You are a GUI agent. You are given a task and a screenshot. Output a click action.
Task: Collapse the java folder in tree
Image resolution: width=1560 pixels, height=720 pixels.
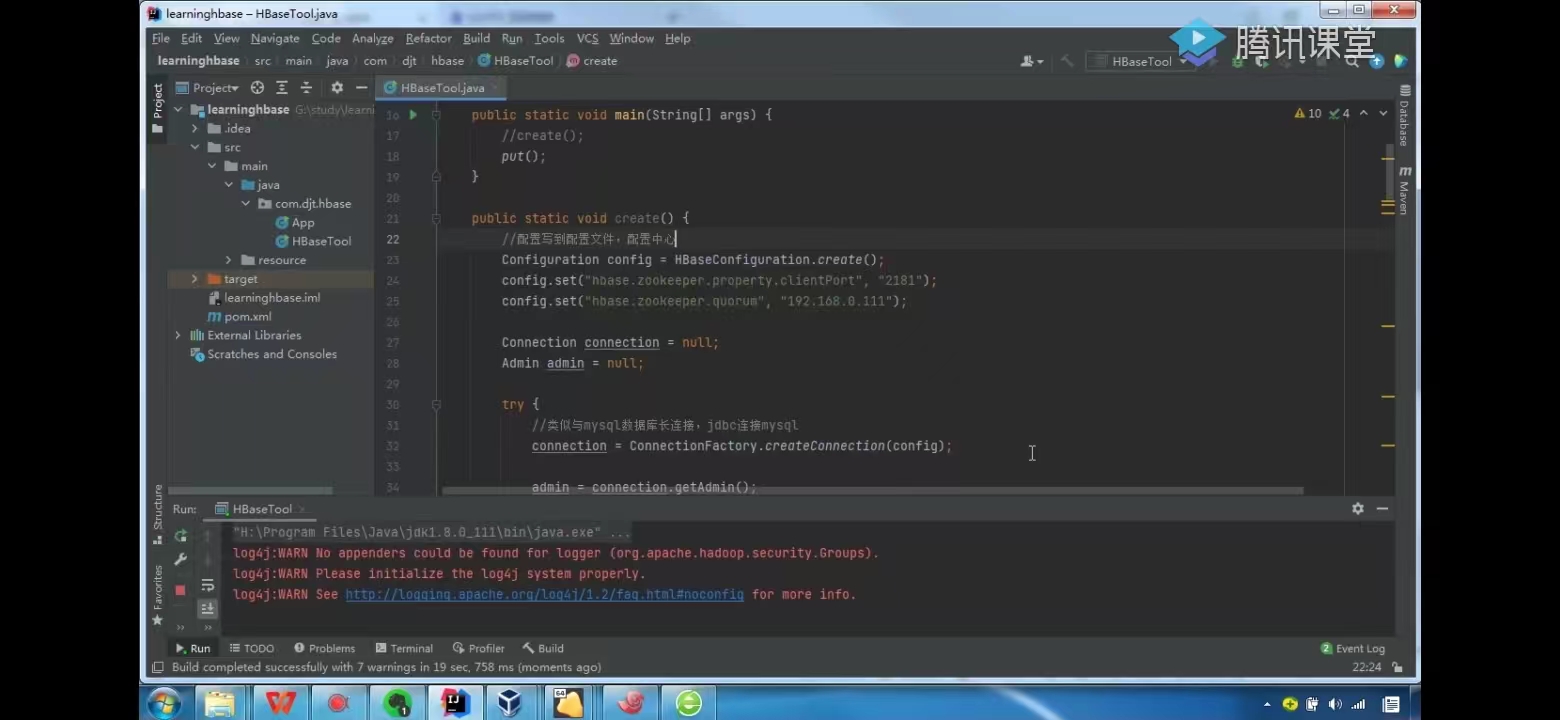(x=229, y=185)
